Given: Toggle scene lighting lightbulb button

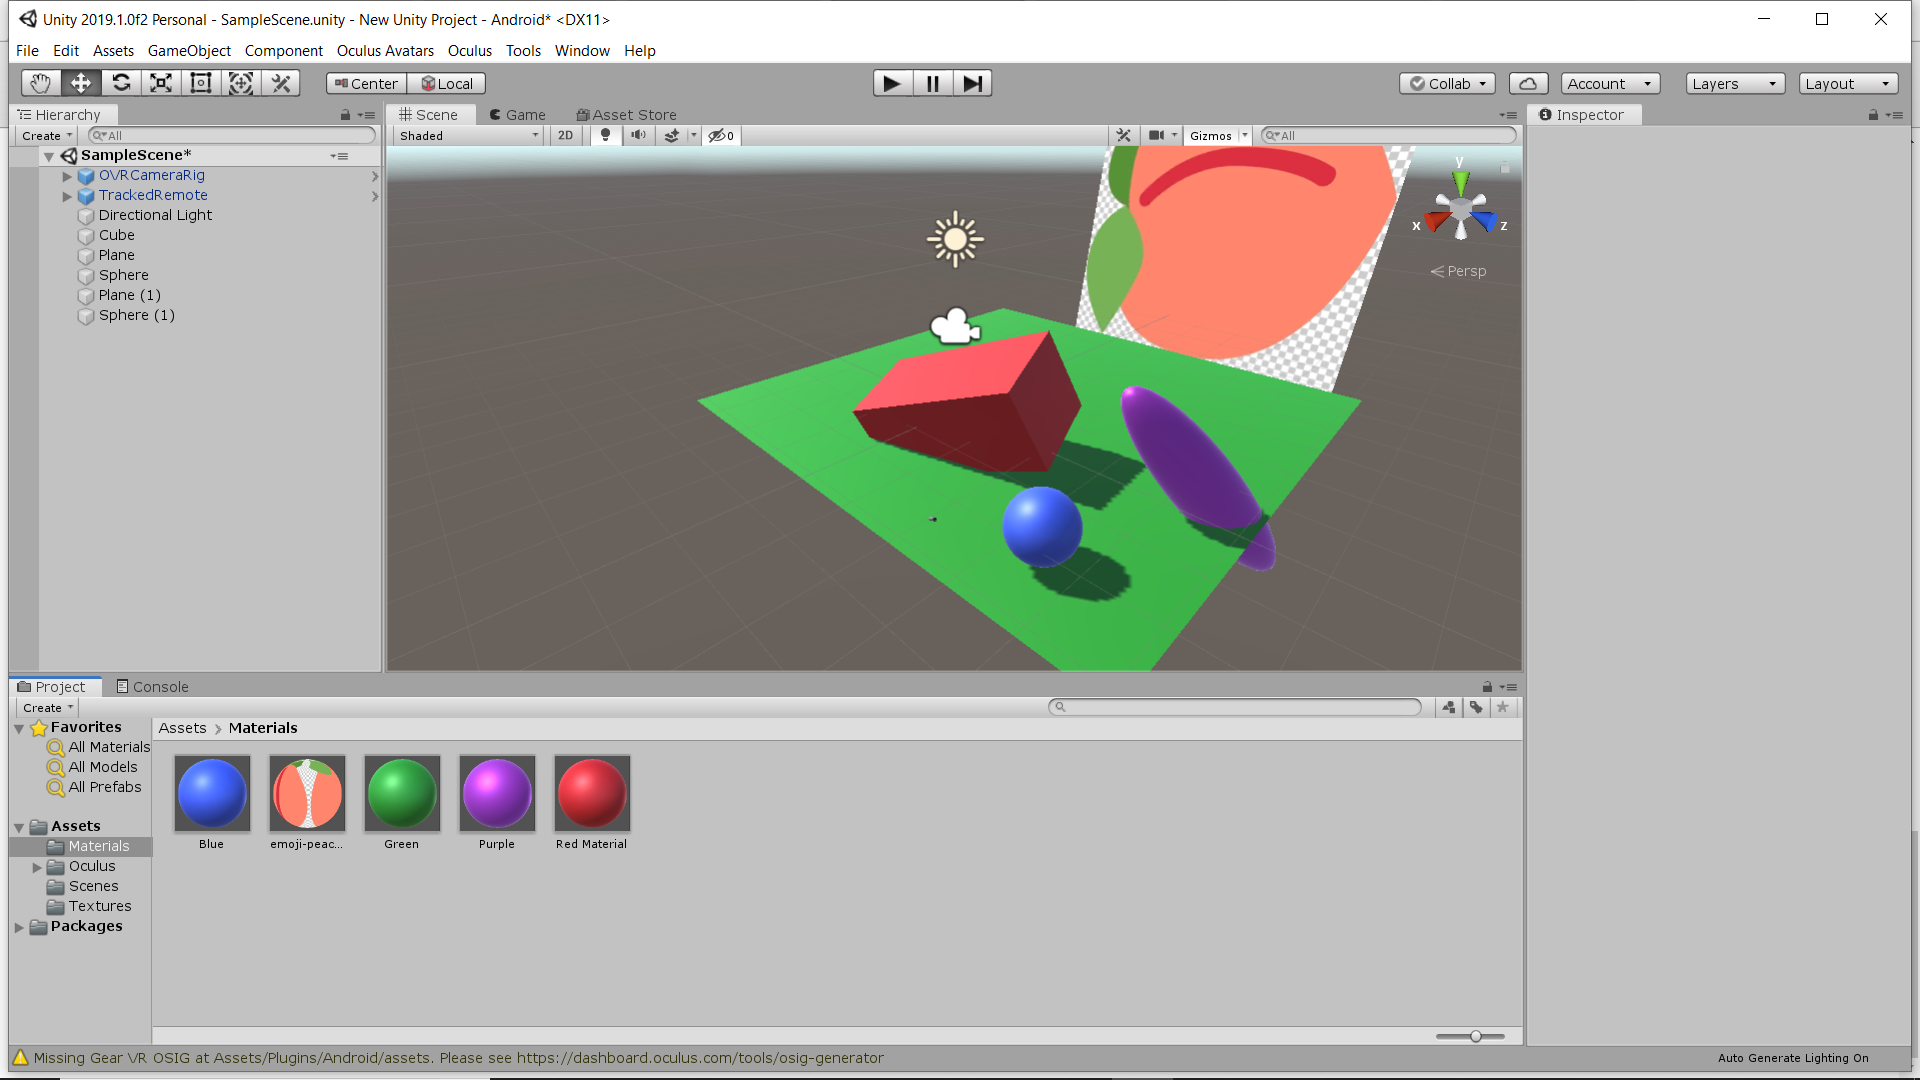Looking at the screenshot, I should pyautogui.click(x=605, y=136).
